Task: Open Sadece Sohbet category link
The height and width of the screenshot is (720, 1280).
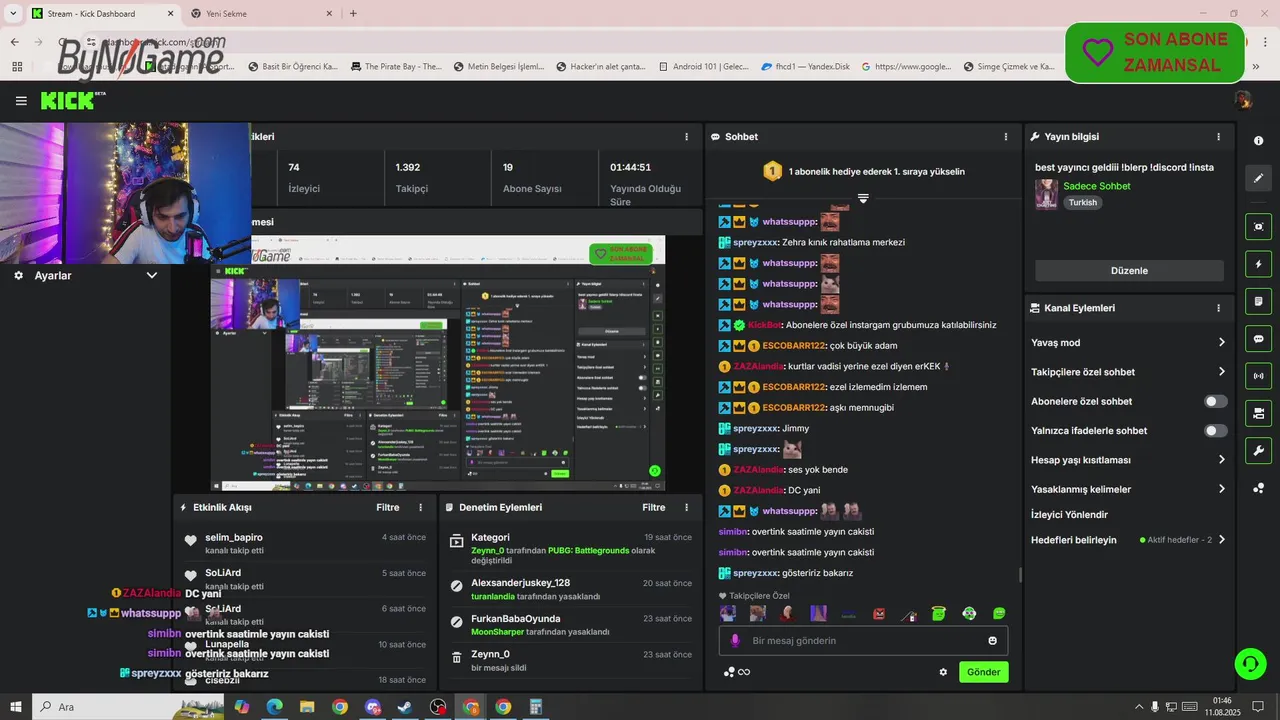Action: click(x=1097, y=186)
